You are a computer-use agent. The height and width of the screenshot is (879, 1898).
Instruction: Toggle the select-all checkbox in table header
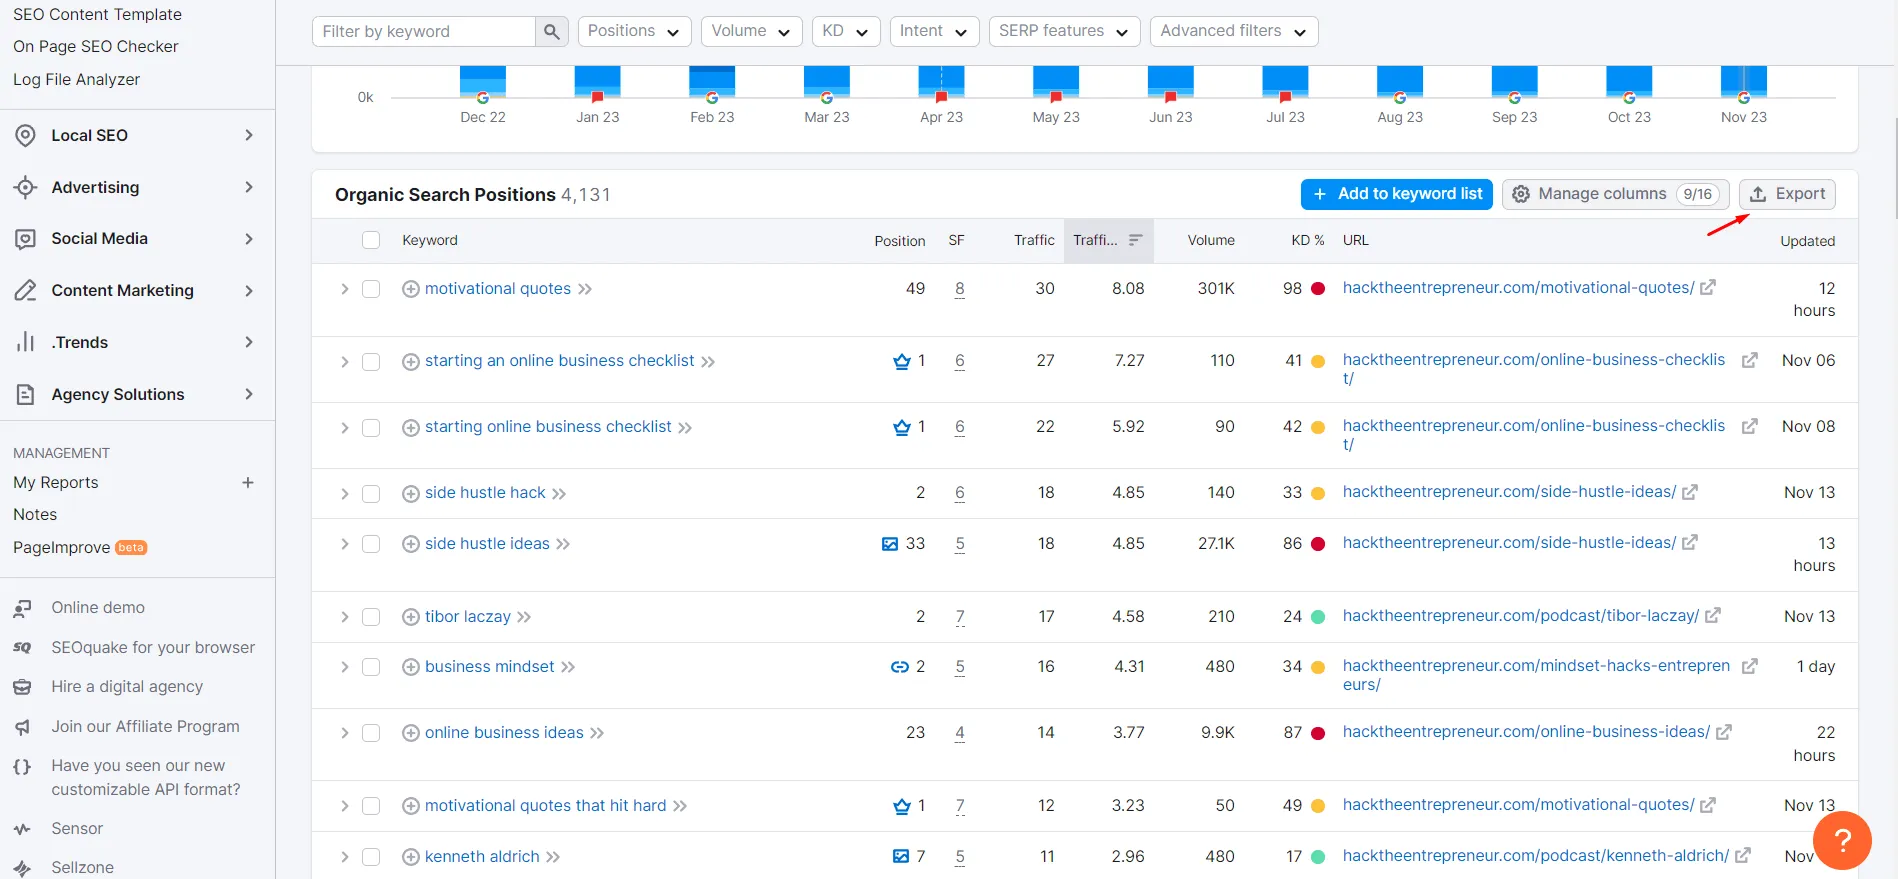[371, 240]
